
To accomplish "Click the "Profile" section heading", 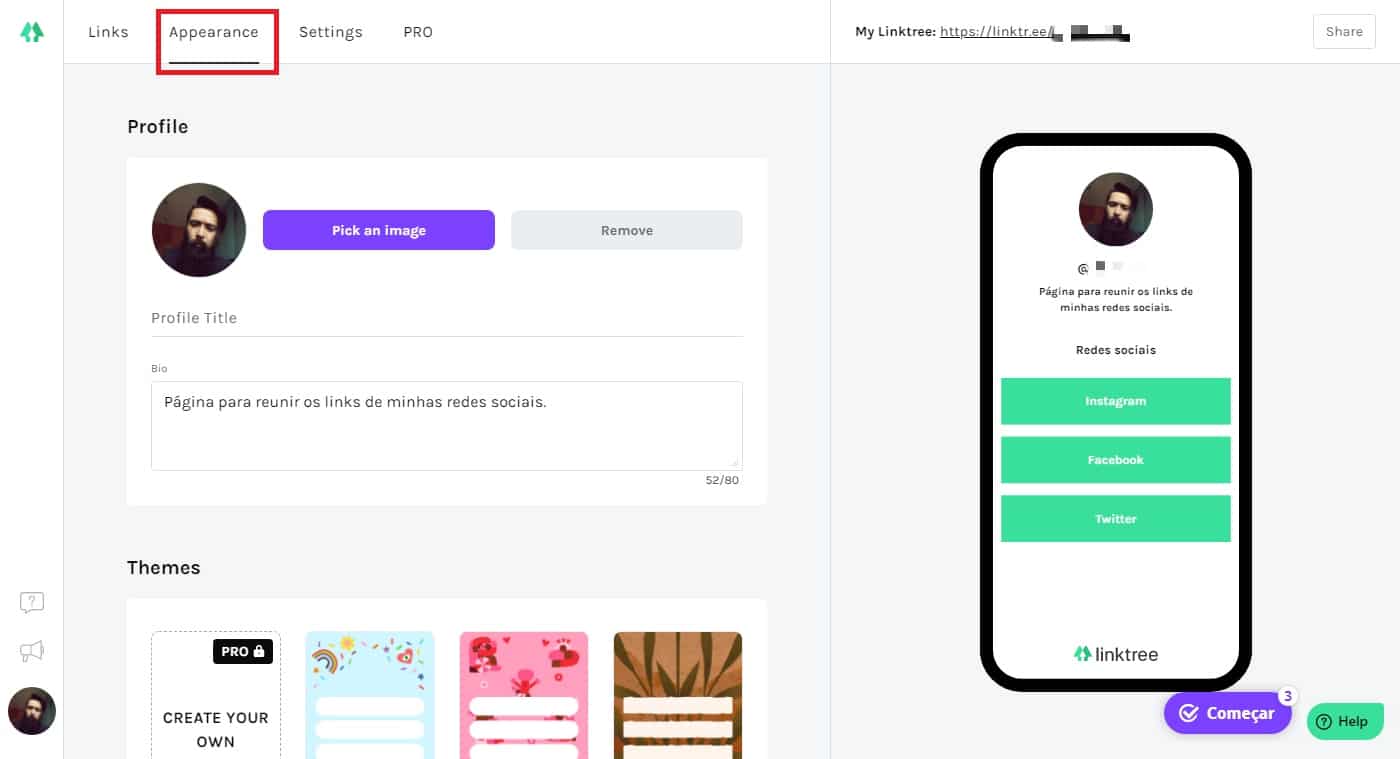I will [x=158, y=127].
